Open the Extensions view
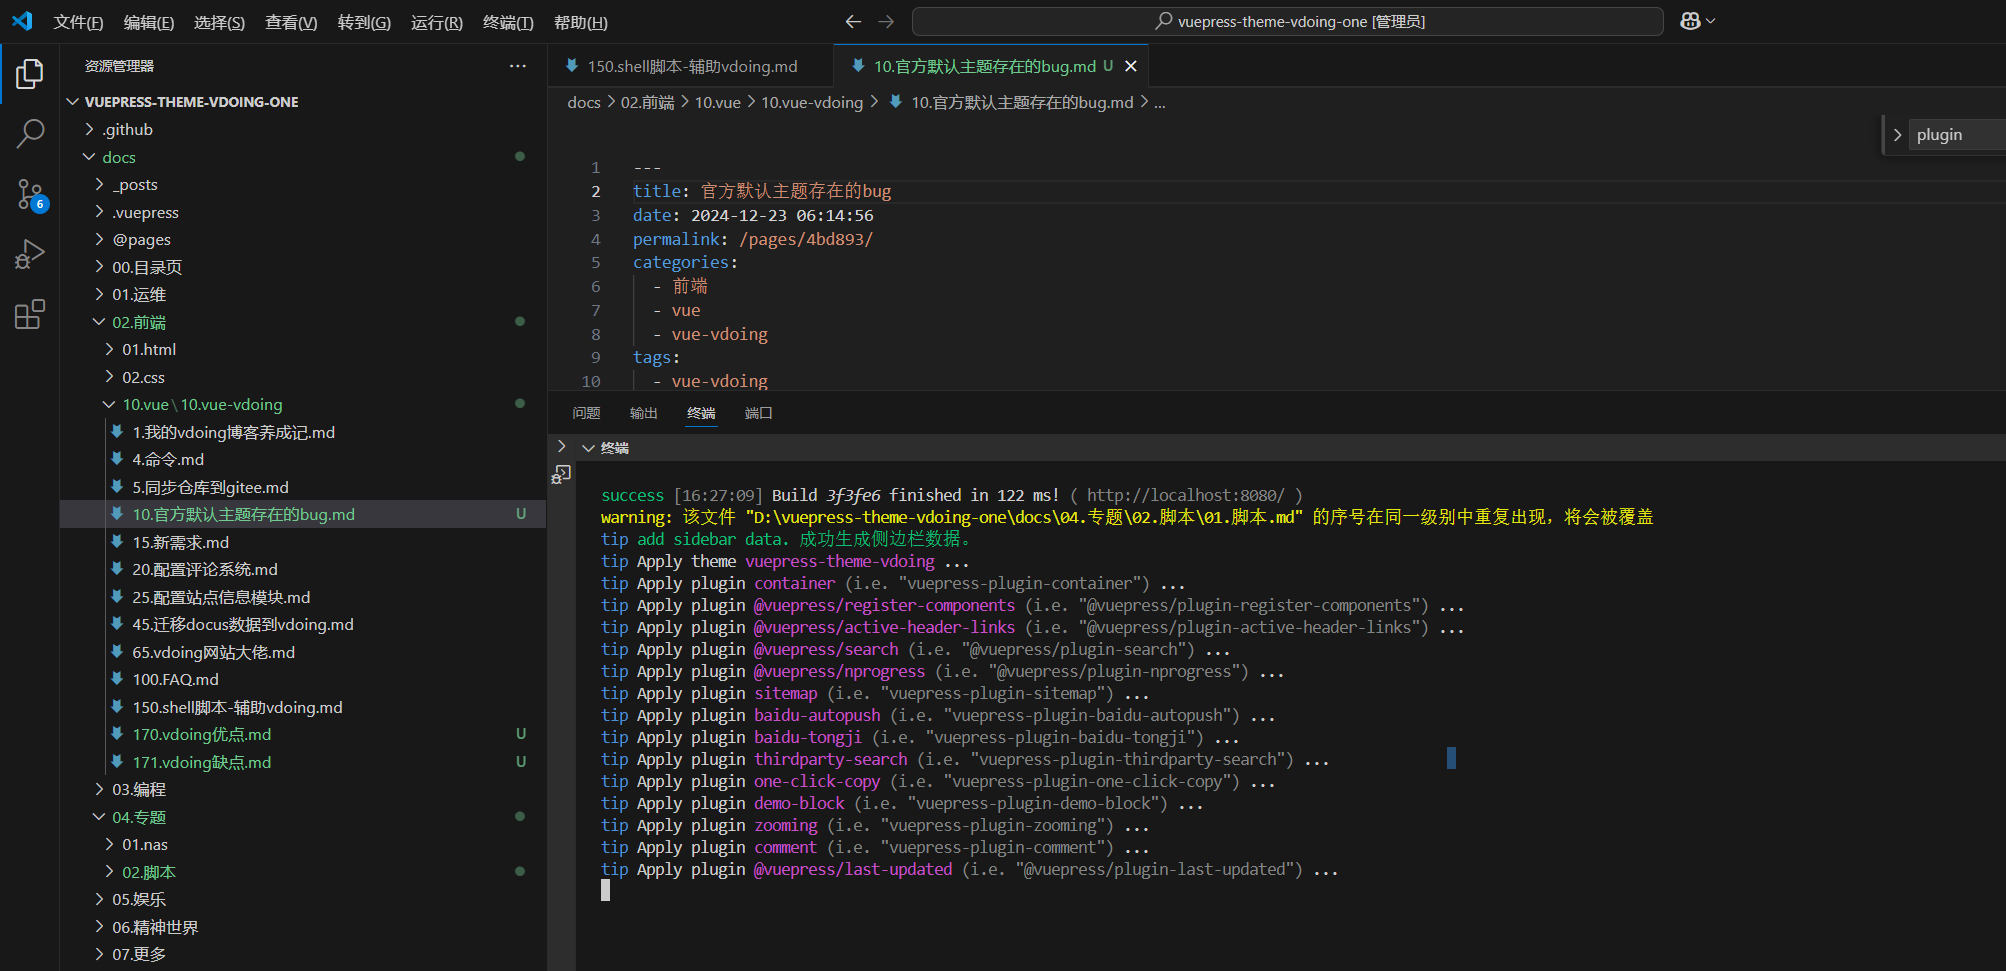The width and height of the screenshot is (2006, 971). point(30,314)
